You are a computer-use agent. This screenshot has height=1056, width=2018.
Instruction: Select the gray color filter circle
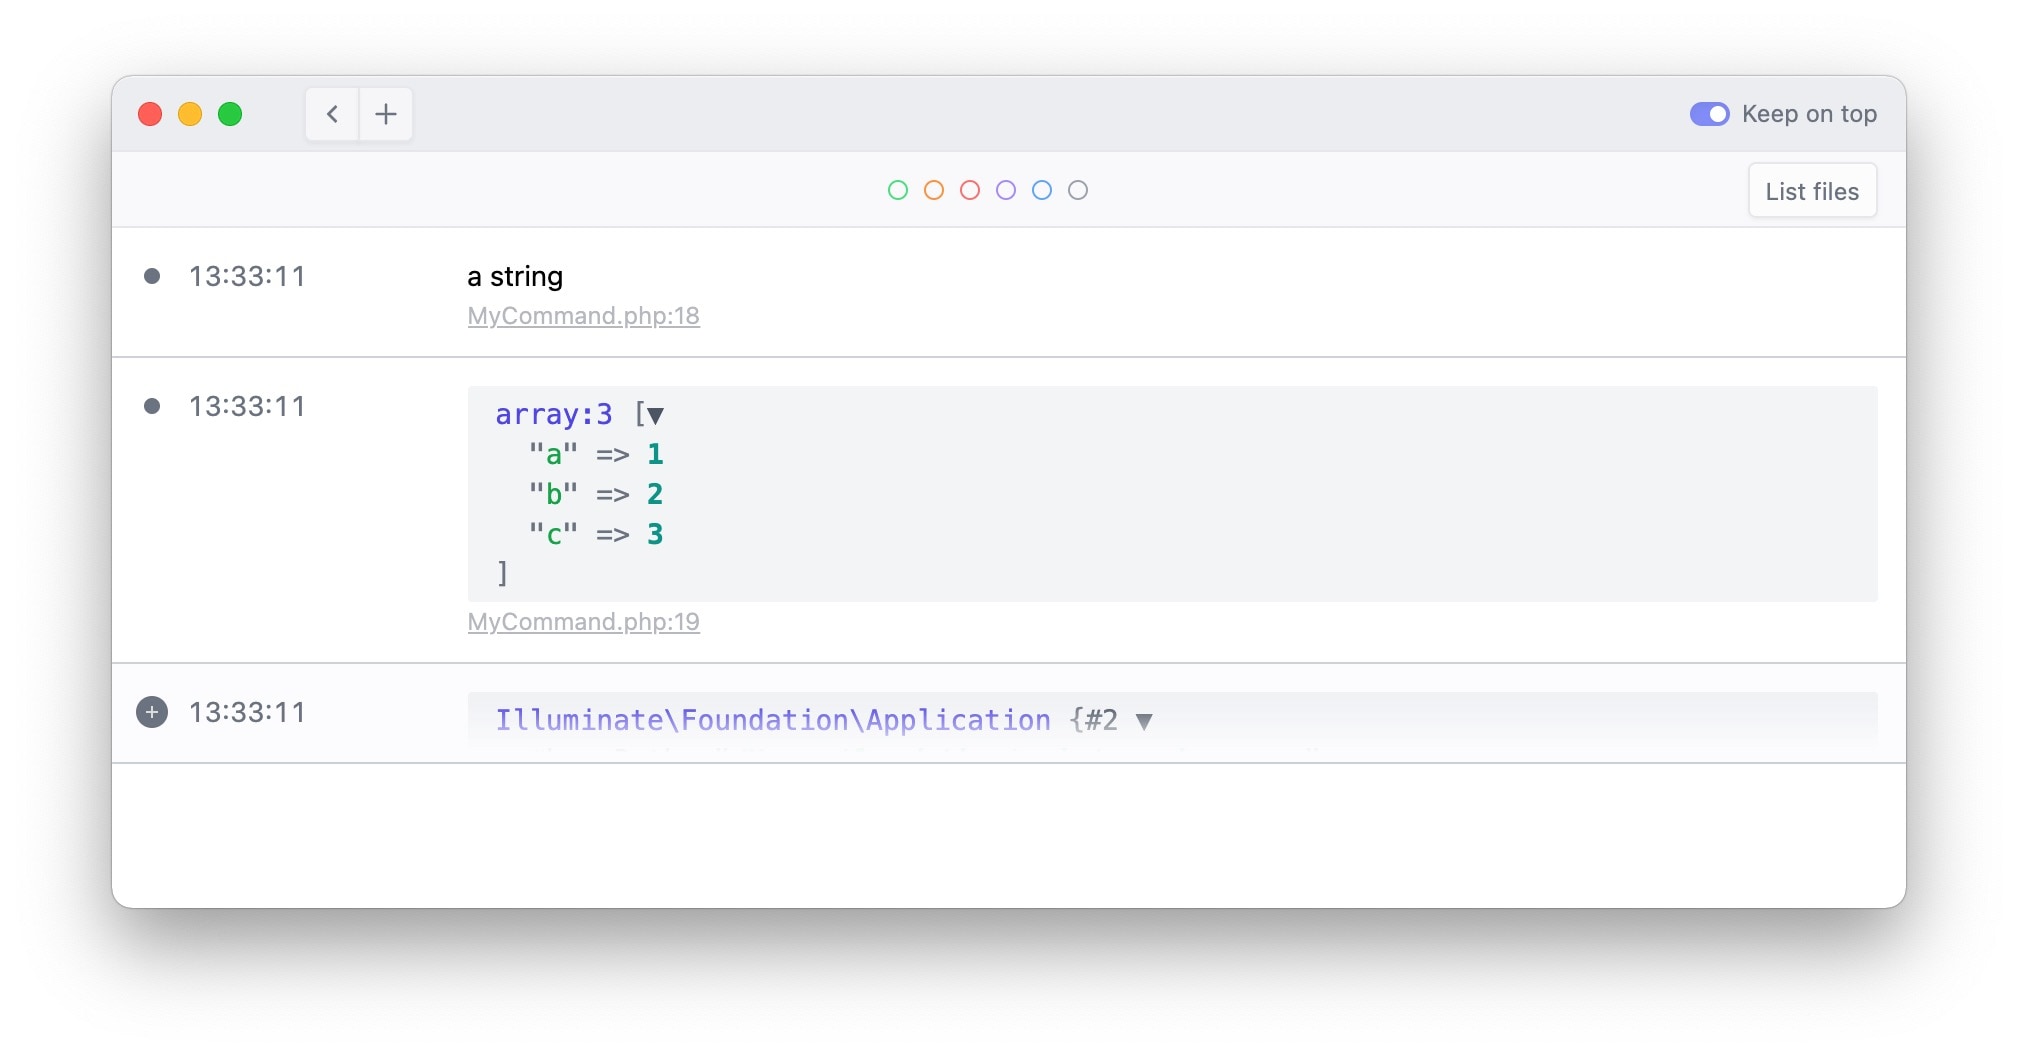(1078, 190)
